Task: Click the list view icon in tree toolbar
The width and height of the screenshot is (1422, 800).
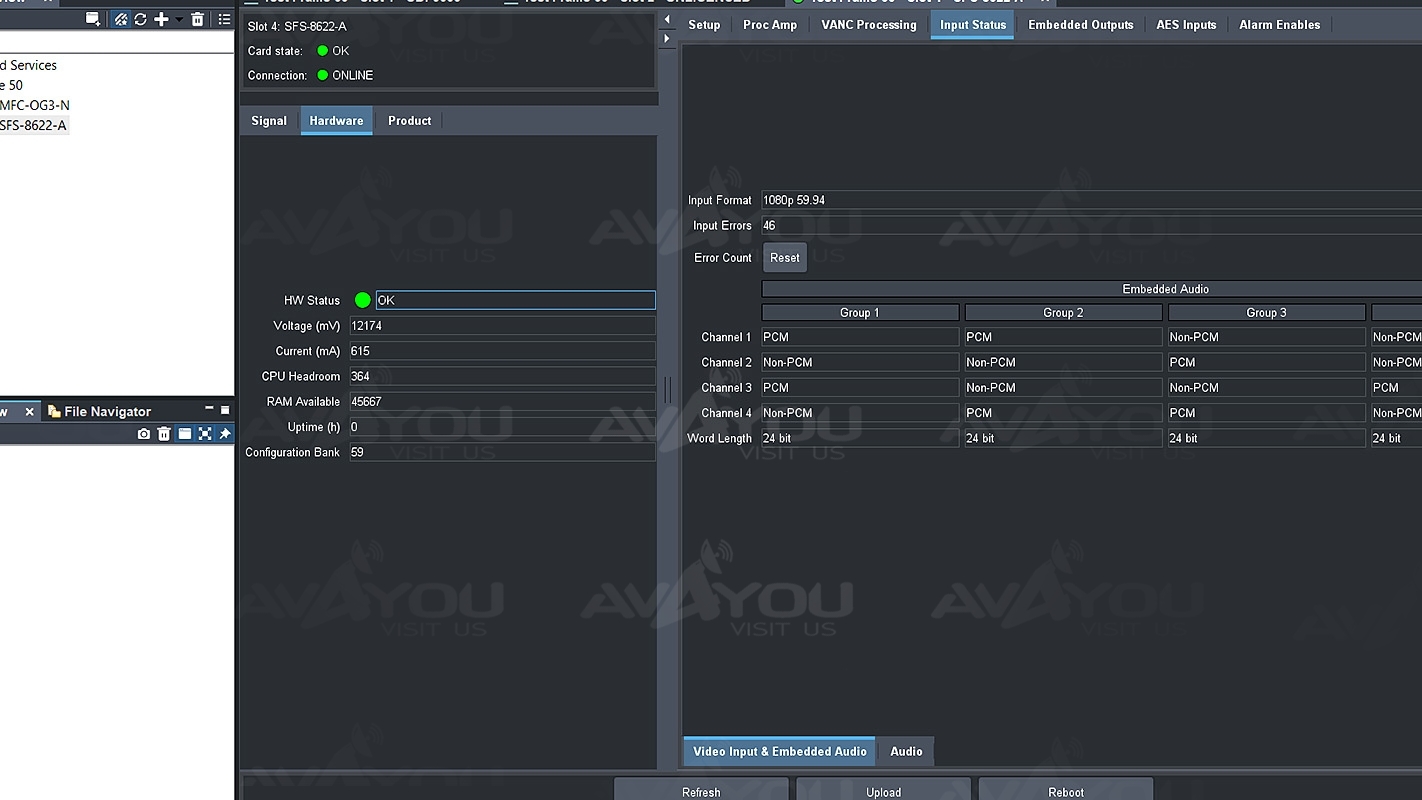Action: [x=224, y=19]
